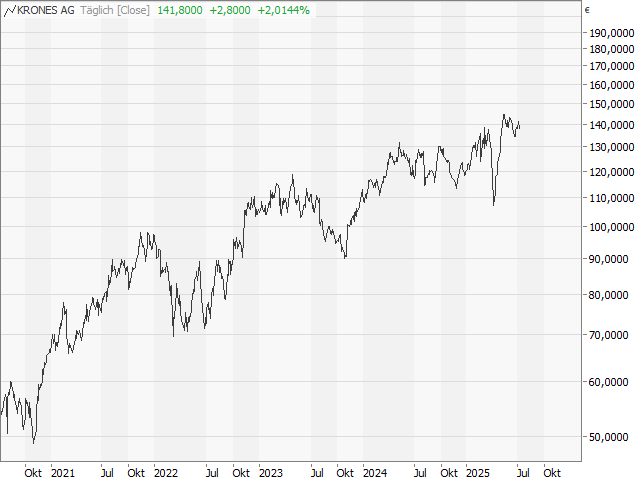This screenshot has width=640, height=480.
Task: Click the 70,0000 price axis label
Action: pos(609,335)
